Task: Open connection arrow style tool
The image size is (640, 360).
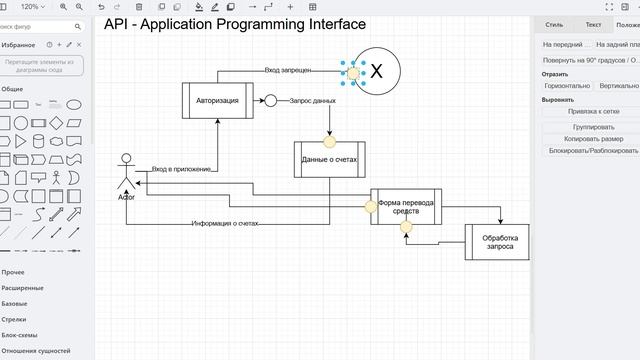Action: (x=252, y=7)
